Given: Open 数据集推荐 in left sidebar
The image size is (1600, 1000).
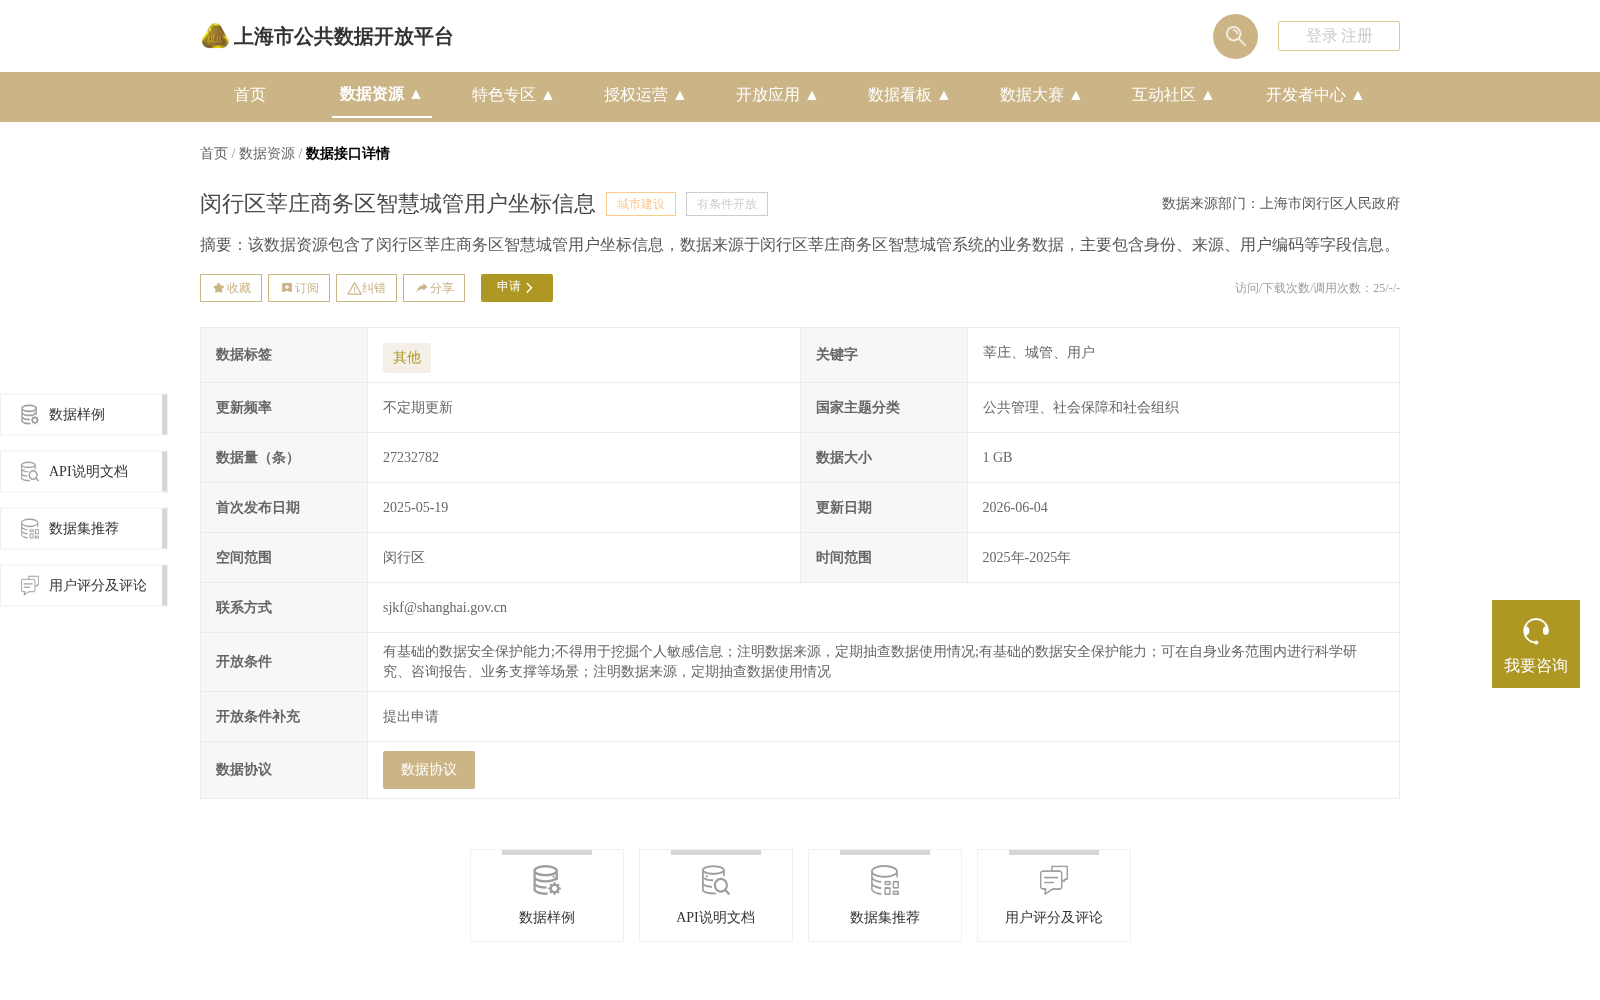Looking at the screenshot, I should tap(83, 529).
